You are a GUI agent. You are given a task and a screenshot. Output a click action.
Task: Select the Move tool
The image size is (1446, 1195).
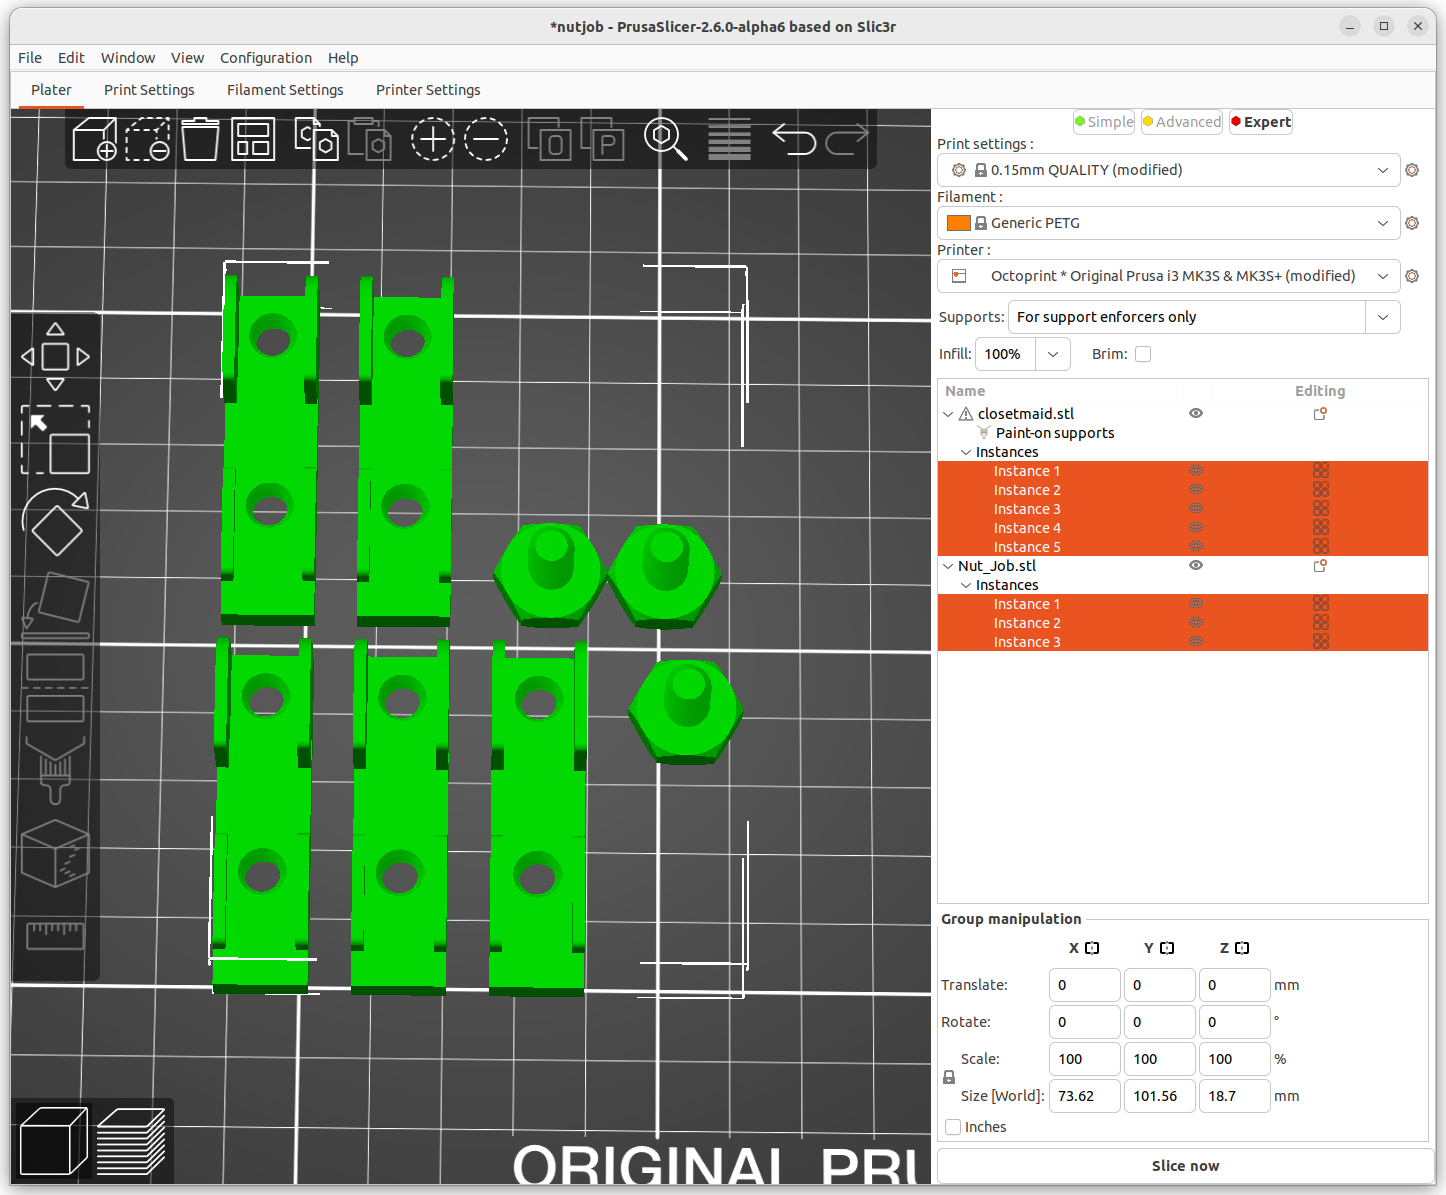pyautogui.click(x=56, y=356)
